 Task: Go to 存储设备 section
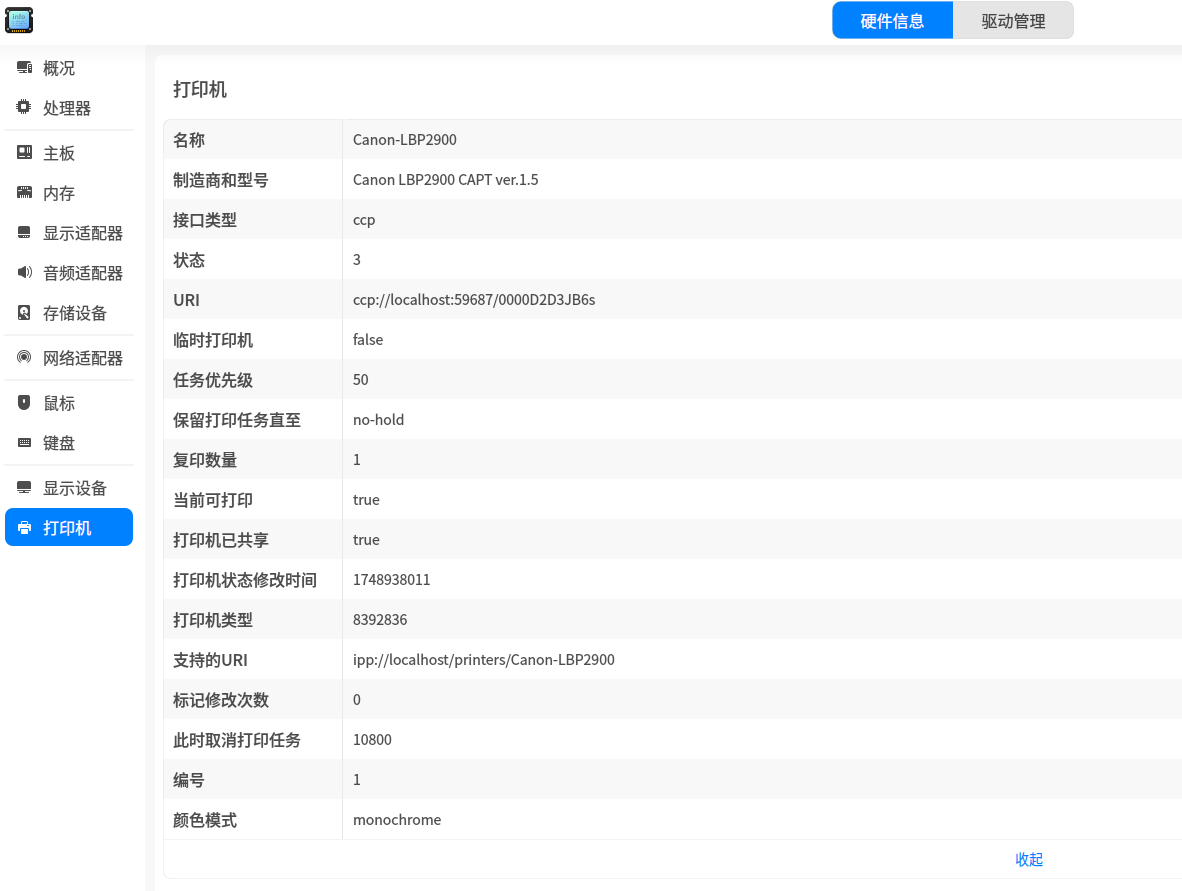tap(69, 313)
